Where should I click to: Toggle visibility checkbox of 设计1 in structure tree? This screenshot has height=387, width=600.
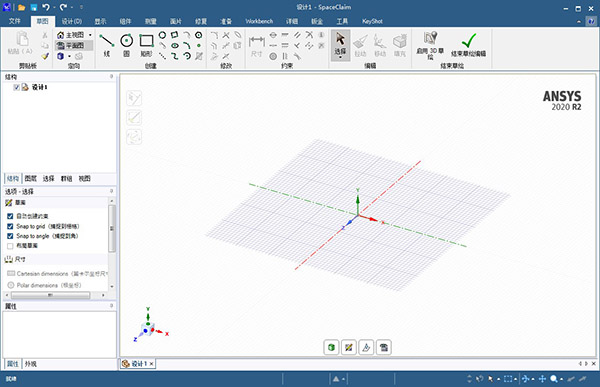click(16, 87)
